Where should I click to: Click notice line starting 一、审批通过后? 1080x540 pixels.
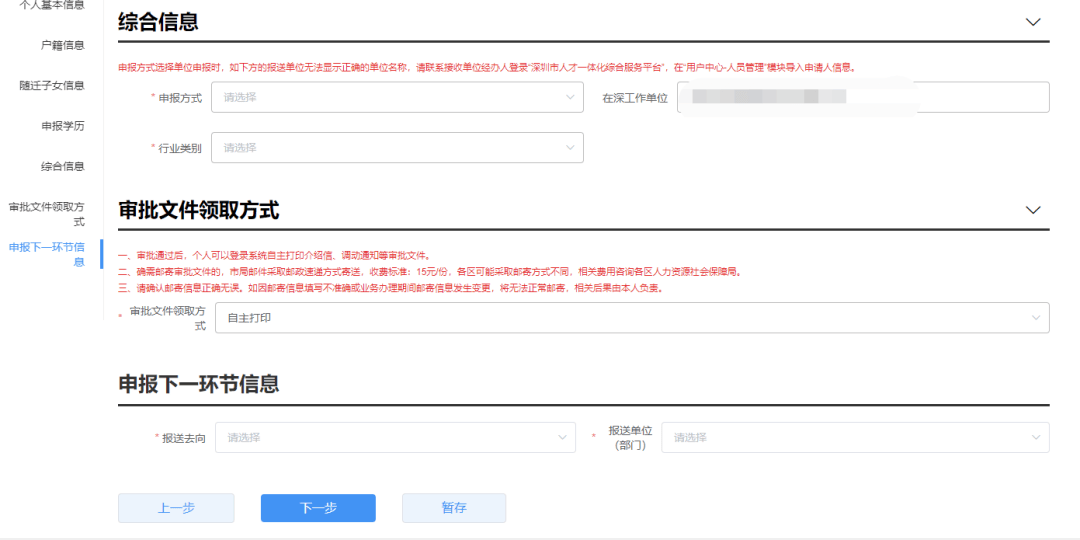(274, 256)
